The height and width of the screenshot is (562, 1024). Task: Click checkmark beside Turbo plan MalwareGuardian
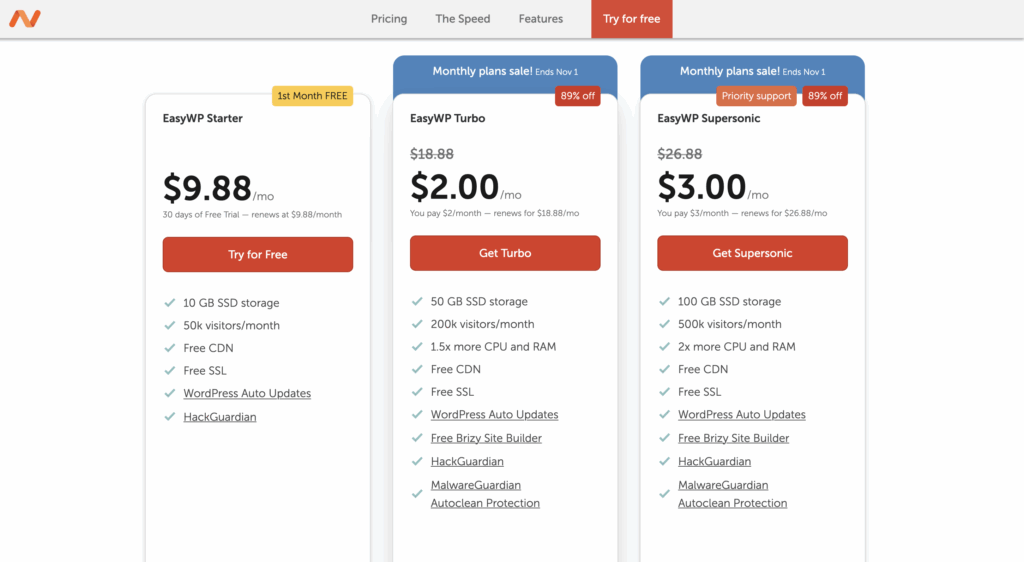(x=417, y=494)
